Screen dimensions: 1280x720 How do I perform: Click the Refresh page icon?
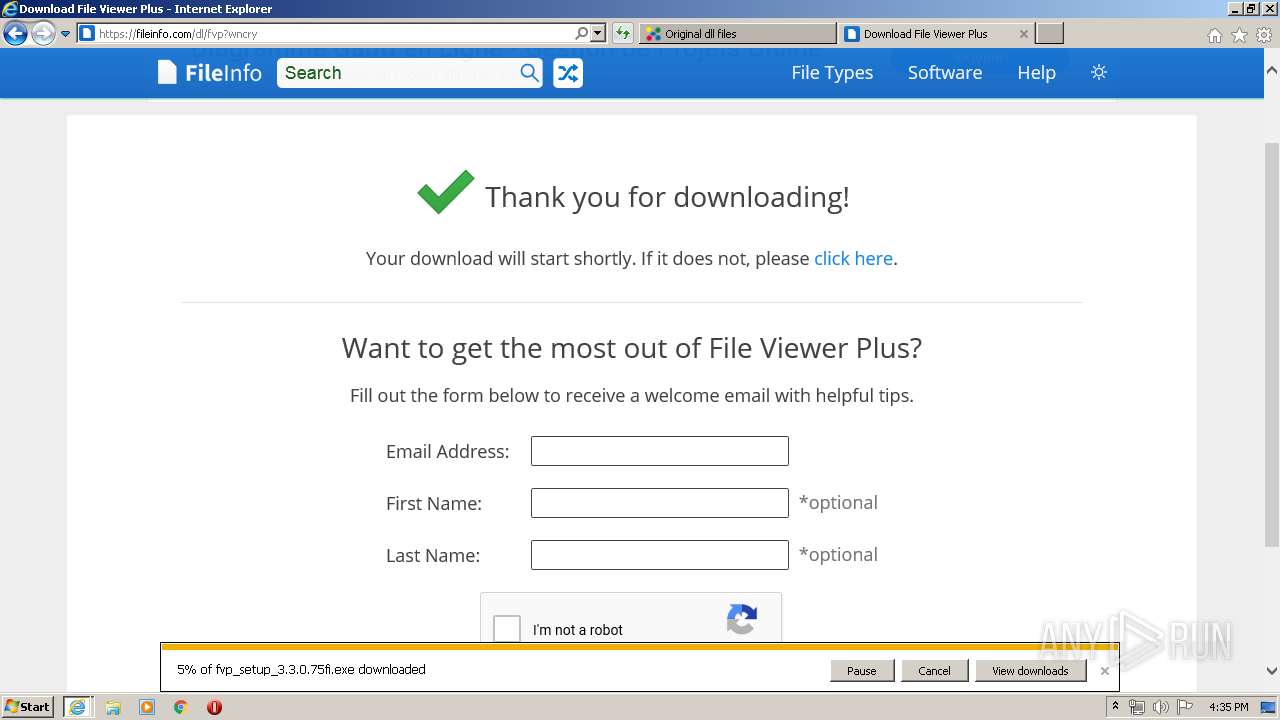(623, 33)
